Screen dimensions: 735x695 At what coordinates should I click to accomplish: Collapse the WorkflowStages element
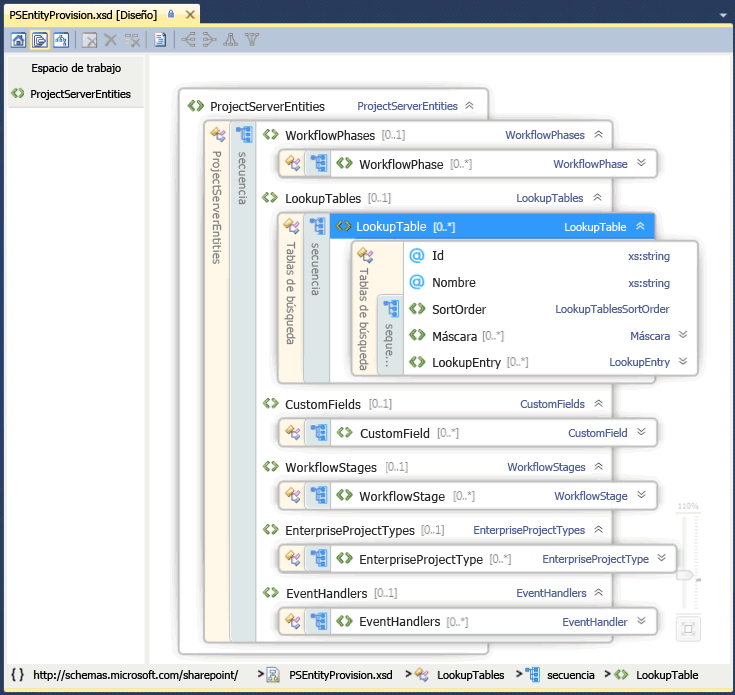(599, 466)
